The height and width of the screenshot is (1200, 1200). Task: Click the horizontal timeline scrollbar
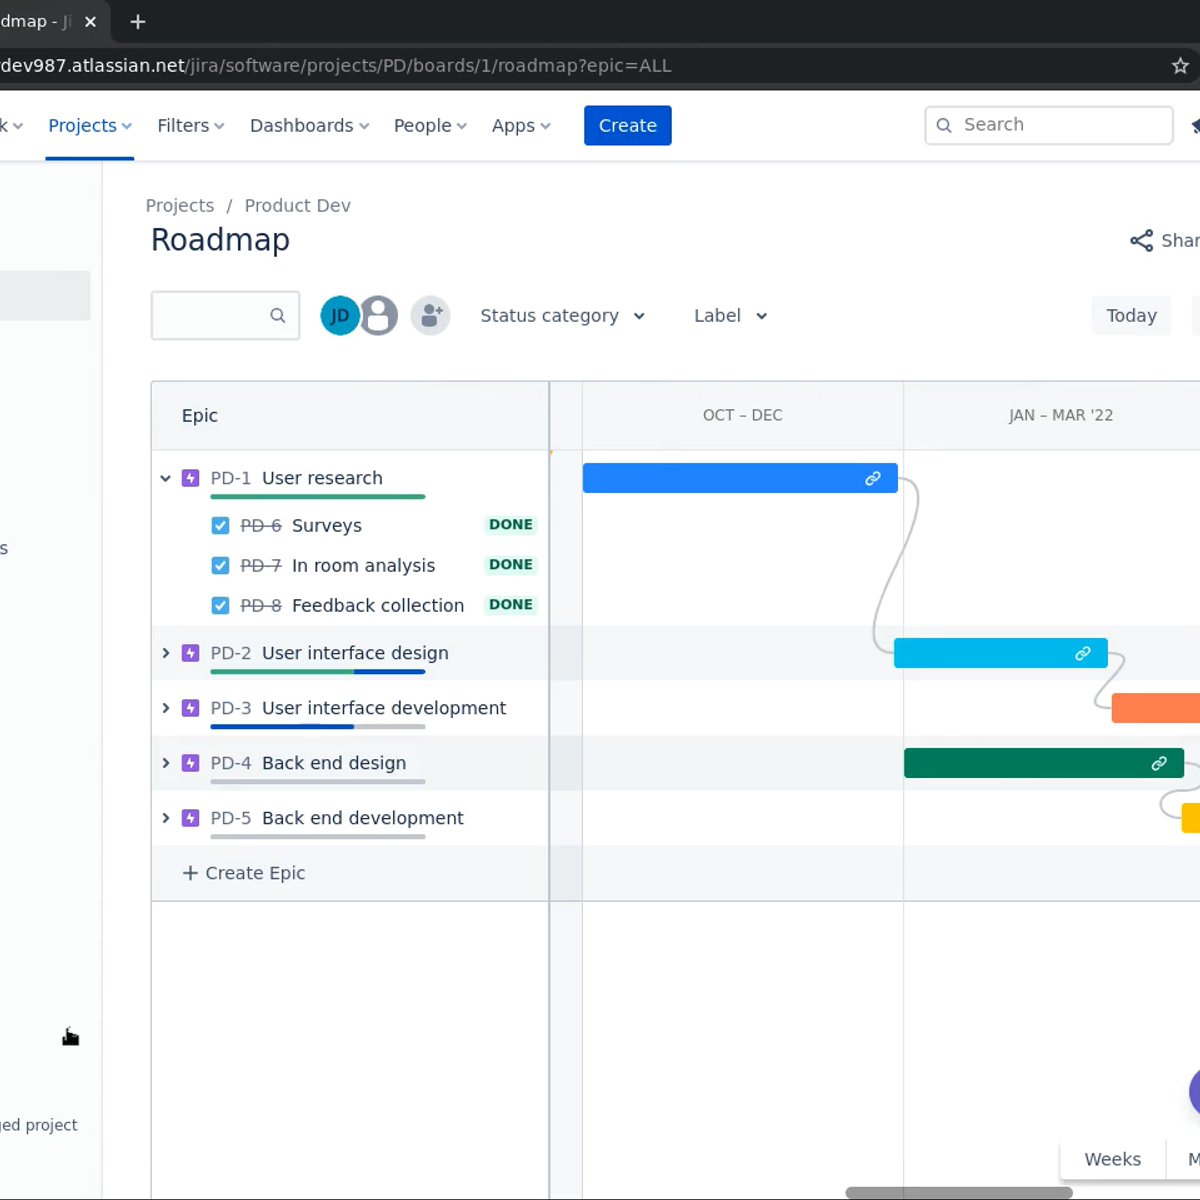click(959, 1193)
